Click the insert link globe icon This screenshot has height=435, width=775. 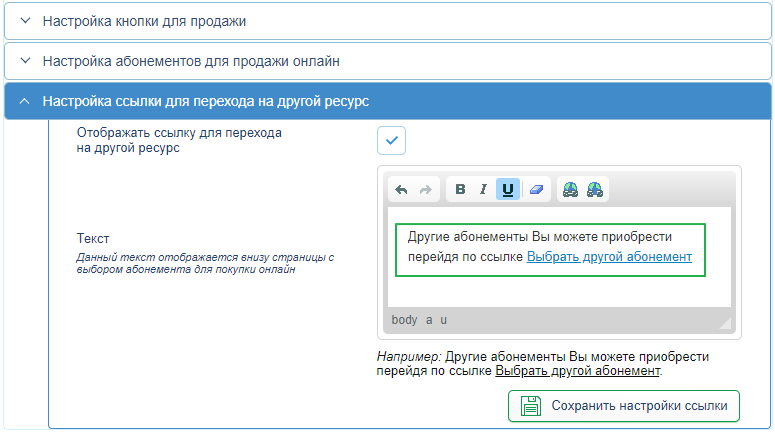570,189
